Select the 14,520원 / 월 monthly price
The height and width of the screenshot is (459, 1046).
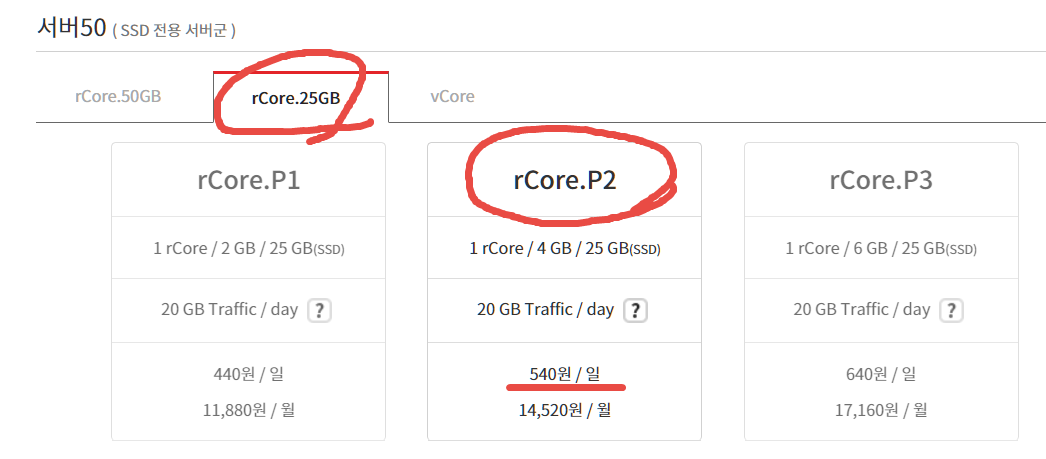click(564, 408)
